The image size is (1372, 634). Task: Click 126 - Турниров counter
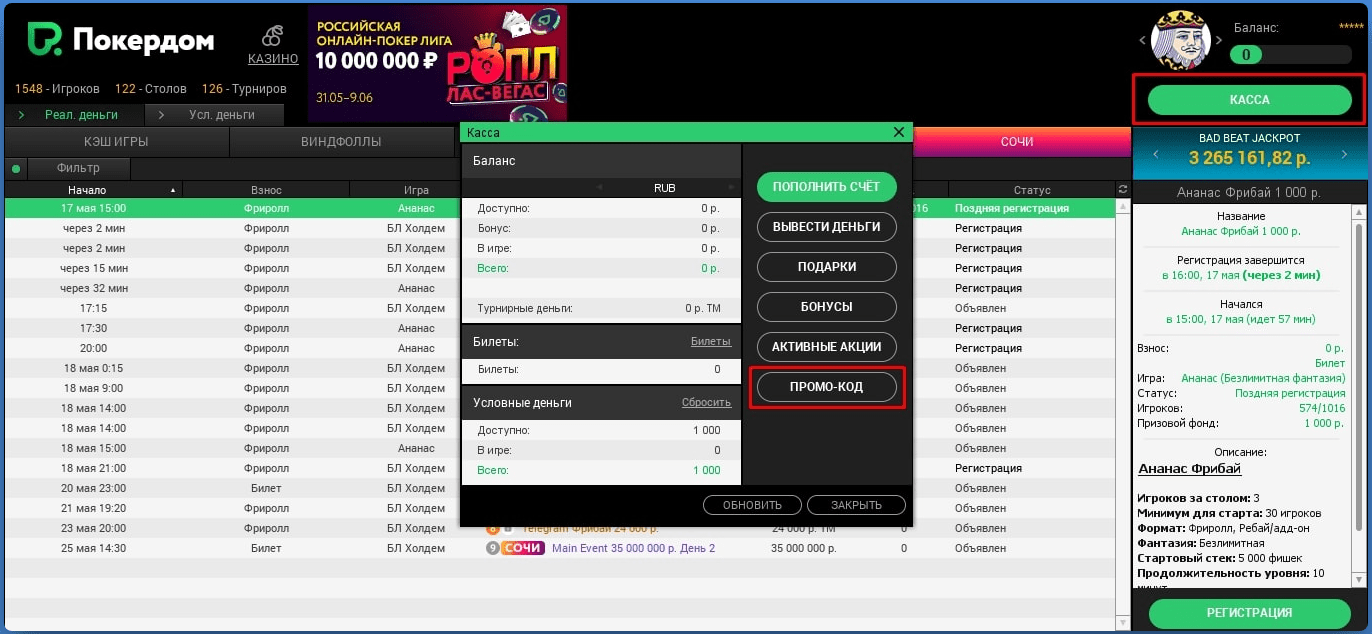[x=244, y=89]
